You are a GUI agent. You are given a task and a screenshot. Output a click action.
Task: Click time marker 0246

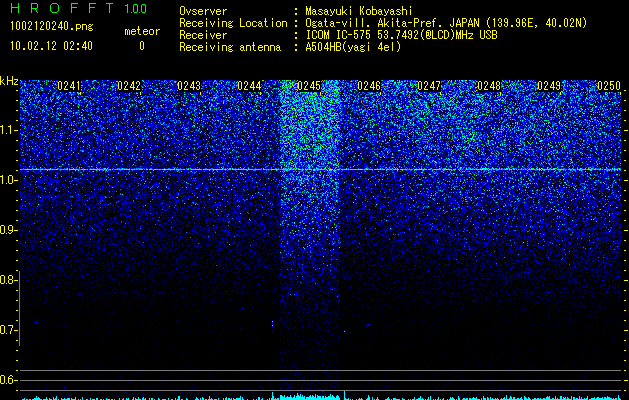pos(369,86)
